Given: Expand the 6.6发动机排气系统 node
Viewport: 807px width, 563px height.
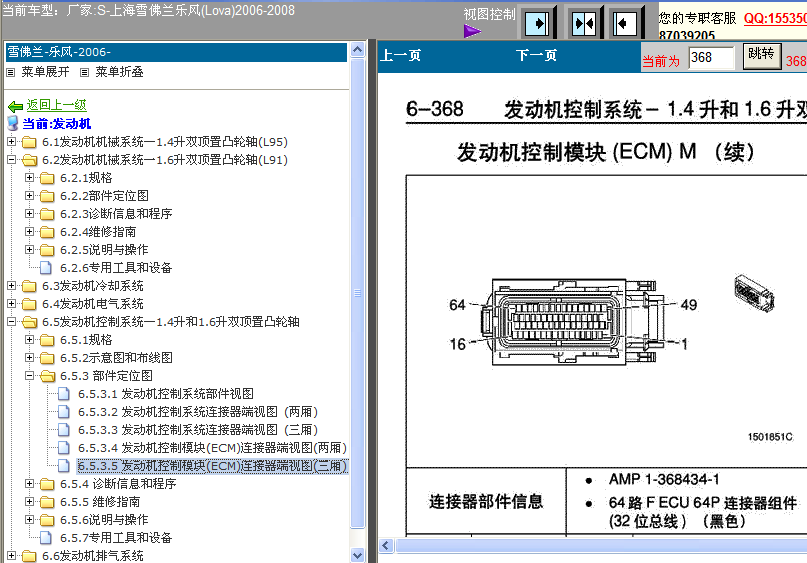Looking at the screenshot, I should click(11, 556).
